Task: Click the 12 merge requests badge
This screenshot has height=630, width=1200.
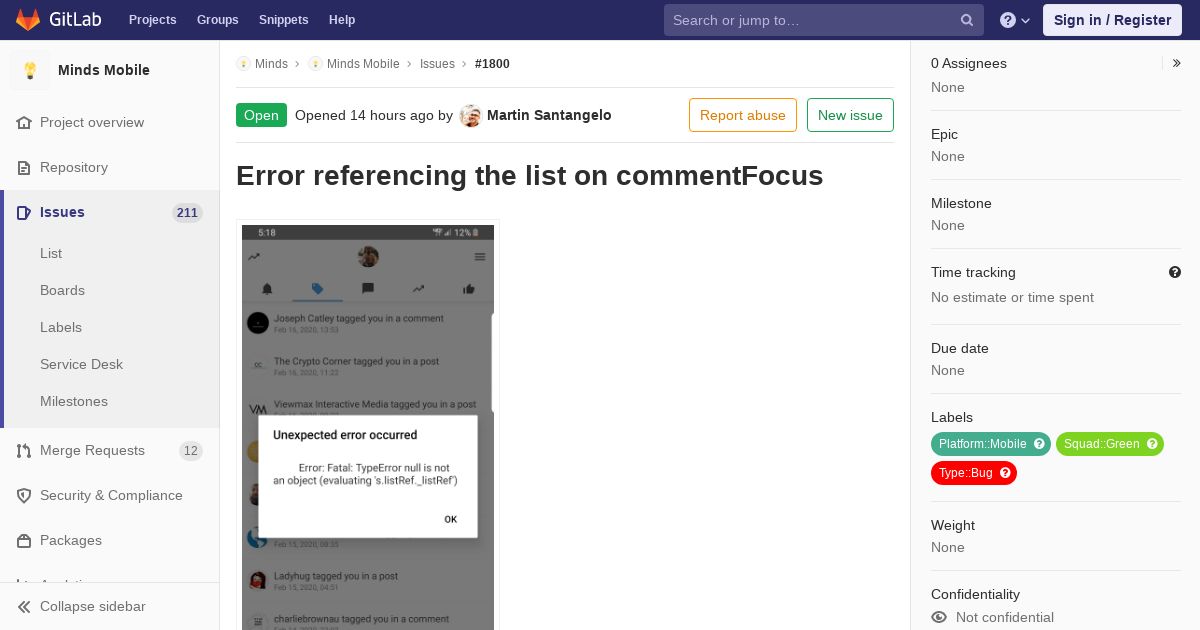Action: 191,451
